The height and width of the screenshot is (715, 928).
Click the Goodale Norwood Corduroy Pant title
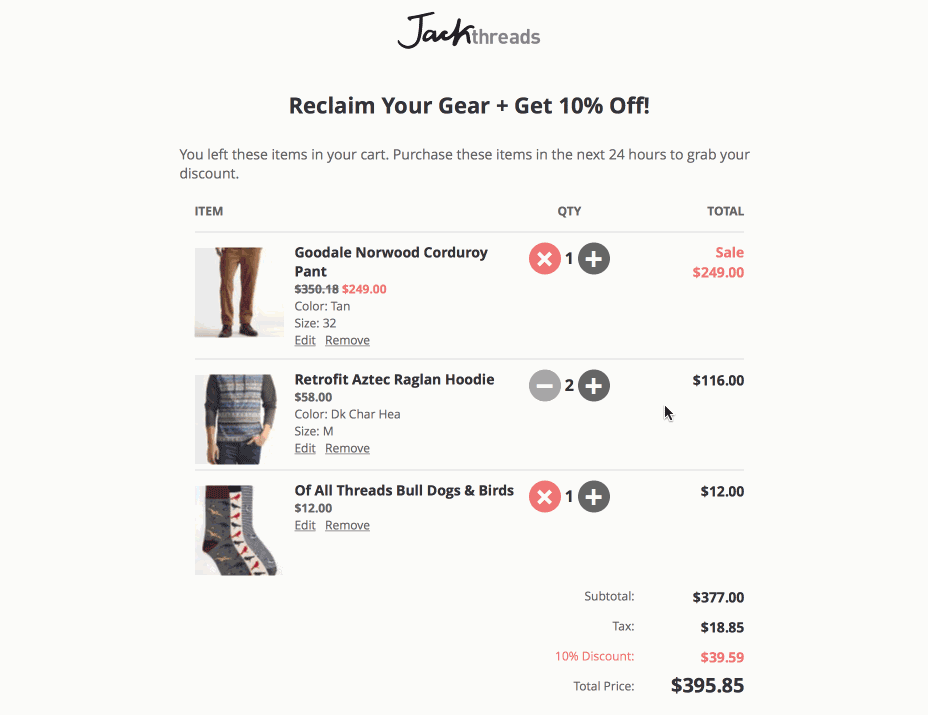point(391,262)
